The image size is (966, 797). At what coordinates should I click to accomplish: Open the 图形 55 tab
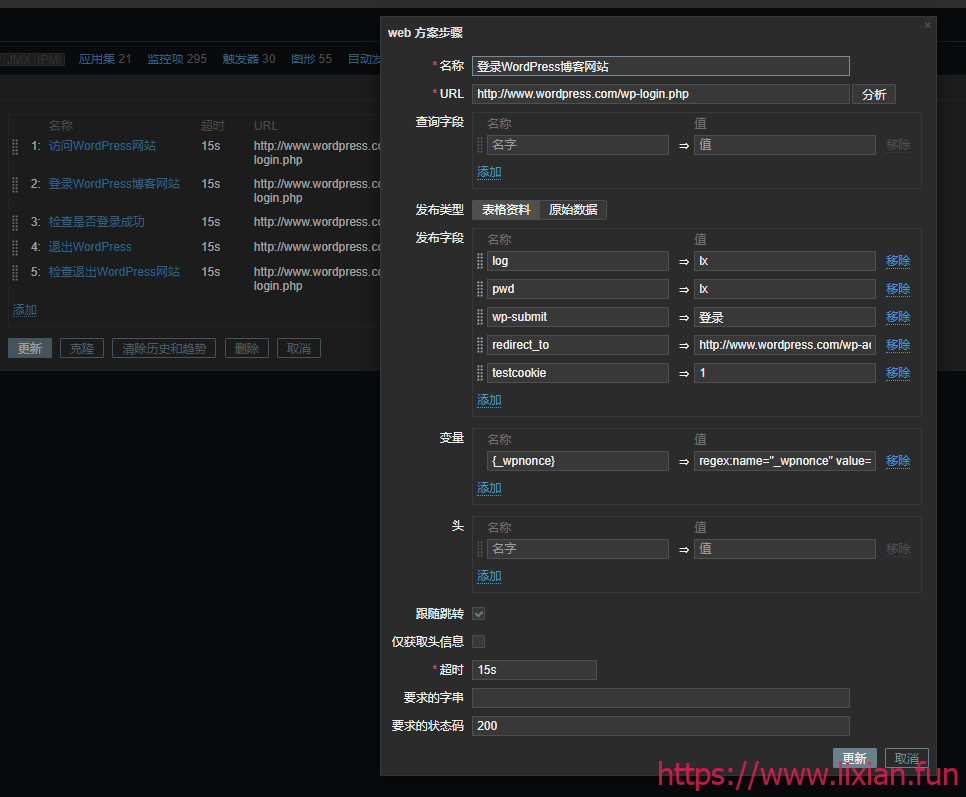[311, 59]
